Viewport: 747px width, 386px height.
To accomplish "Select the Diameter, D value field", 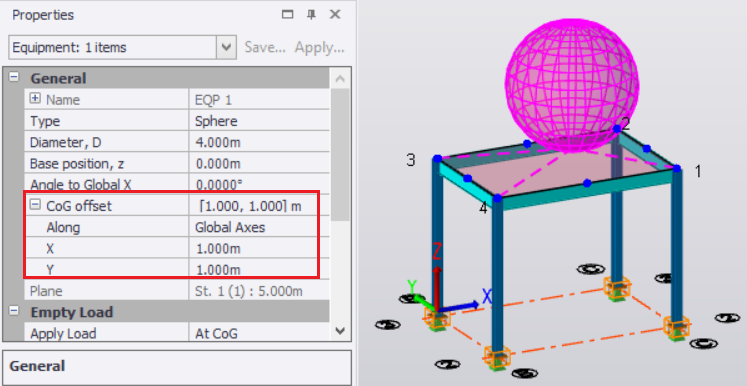I will [x=259, y=142].
